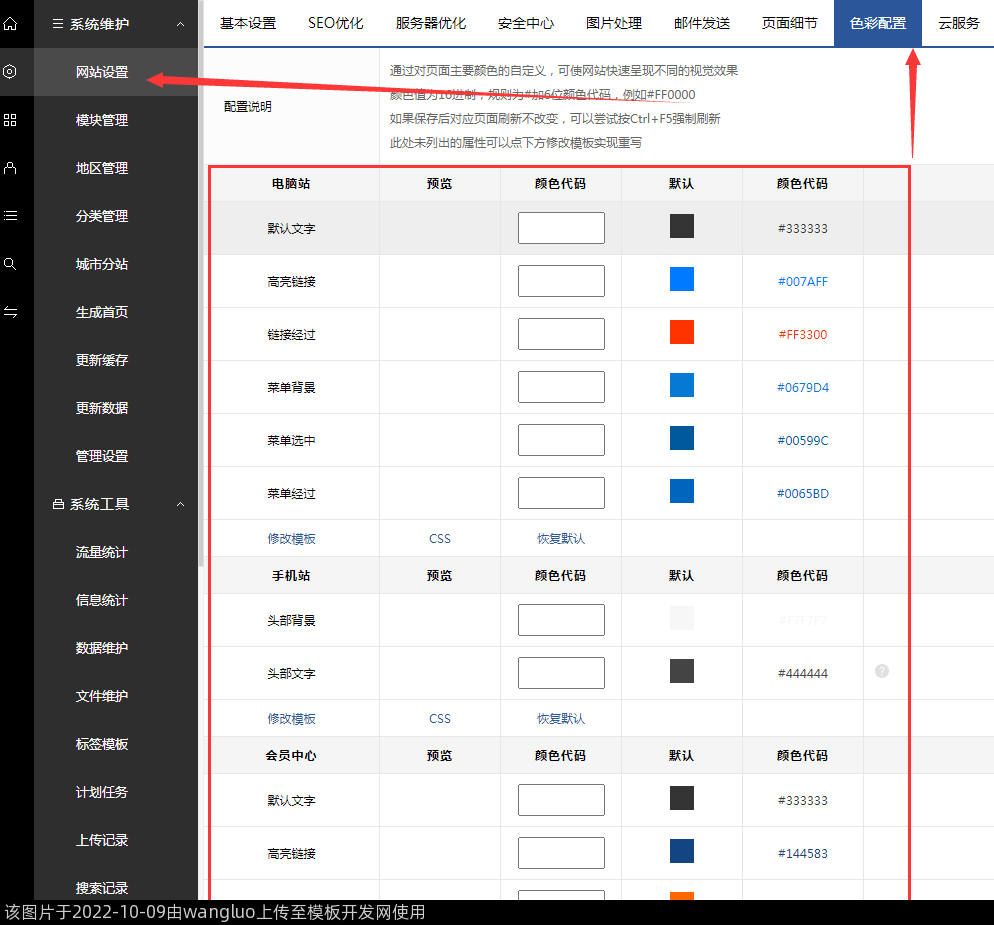Open 模块管理 in the sidebar menu

coord(102,120)
